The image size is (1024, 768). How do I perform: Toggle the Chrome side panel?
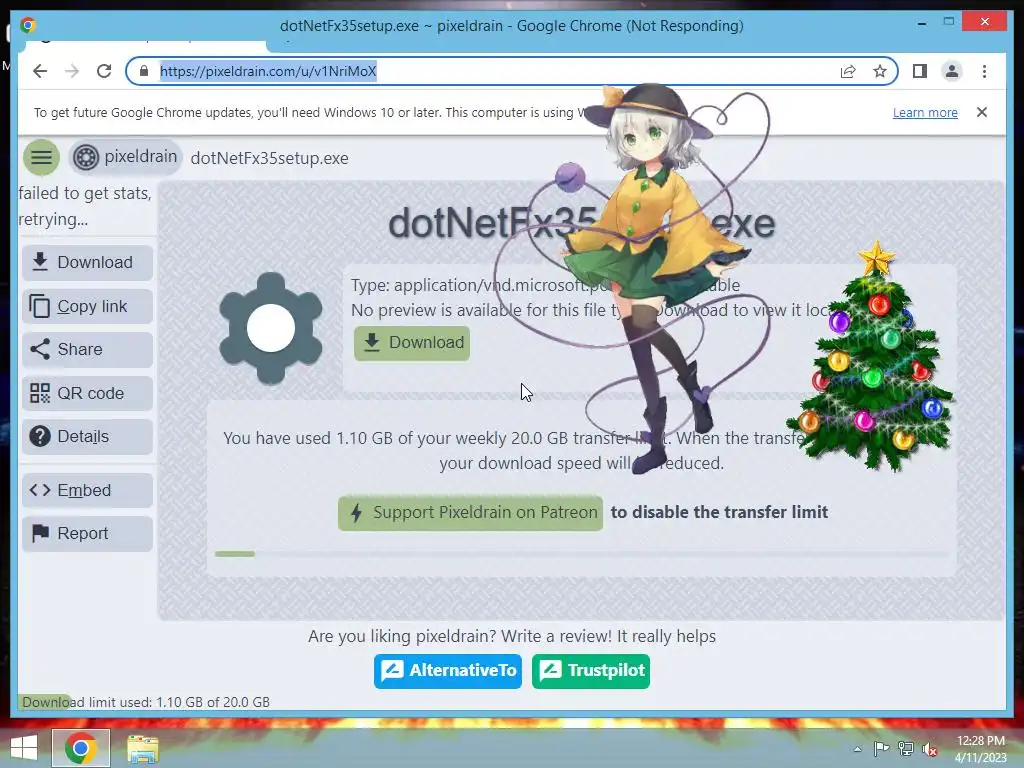coord(920,71)
